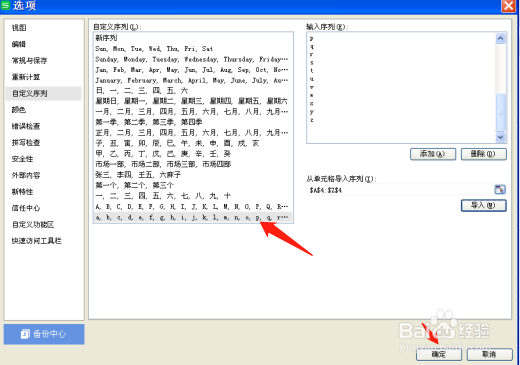The width and height of the screenshot is (520, 365).
Task: Select the 第一个, 第二个, 第三个 sequence
Action: click(193, 185)
